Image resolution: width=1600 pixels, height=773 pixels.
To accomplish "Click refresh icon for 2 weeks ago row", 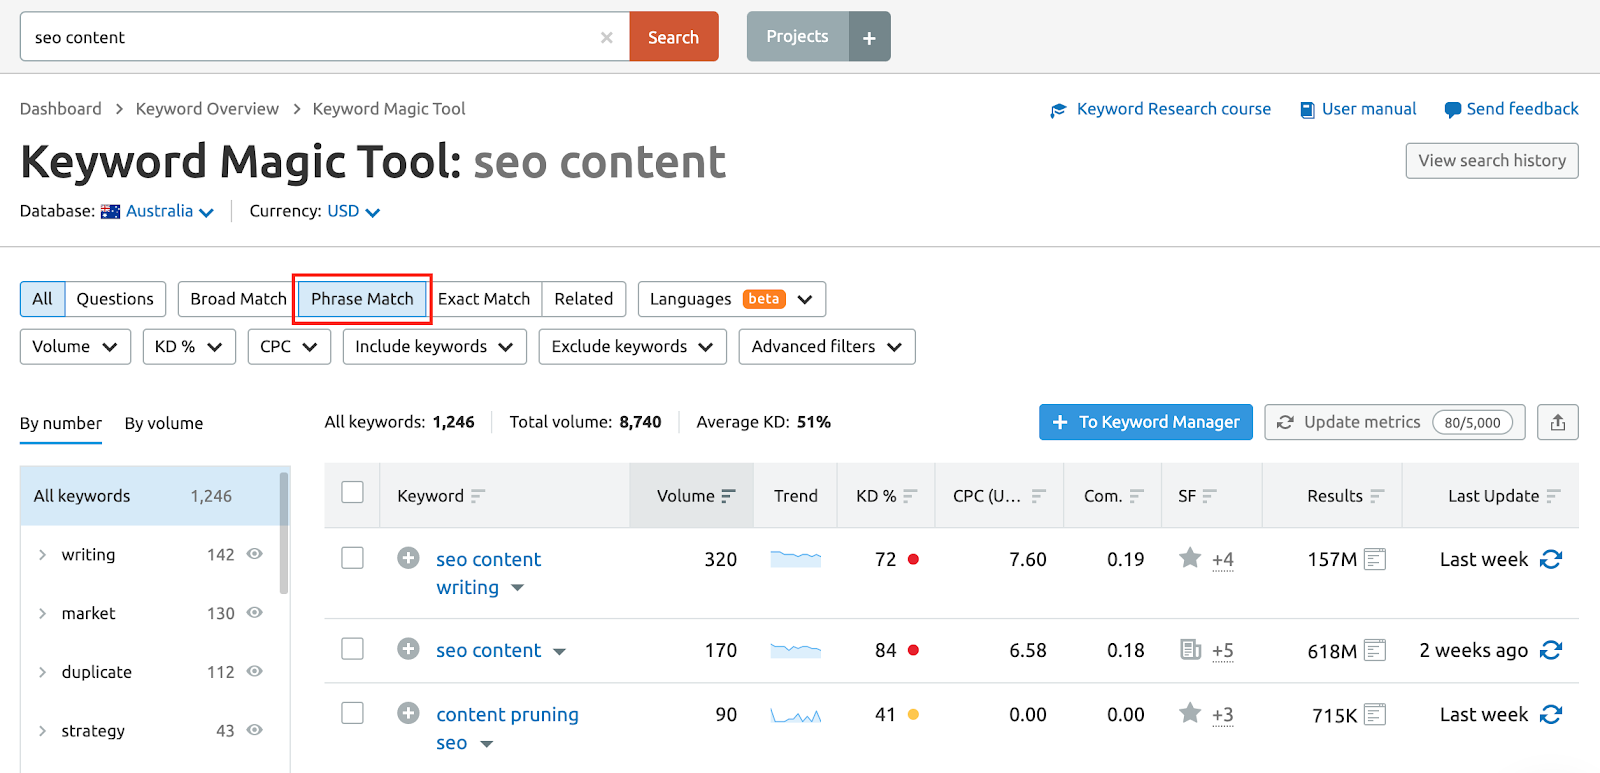I will point(1551,651).
